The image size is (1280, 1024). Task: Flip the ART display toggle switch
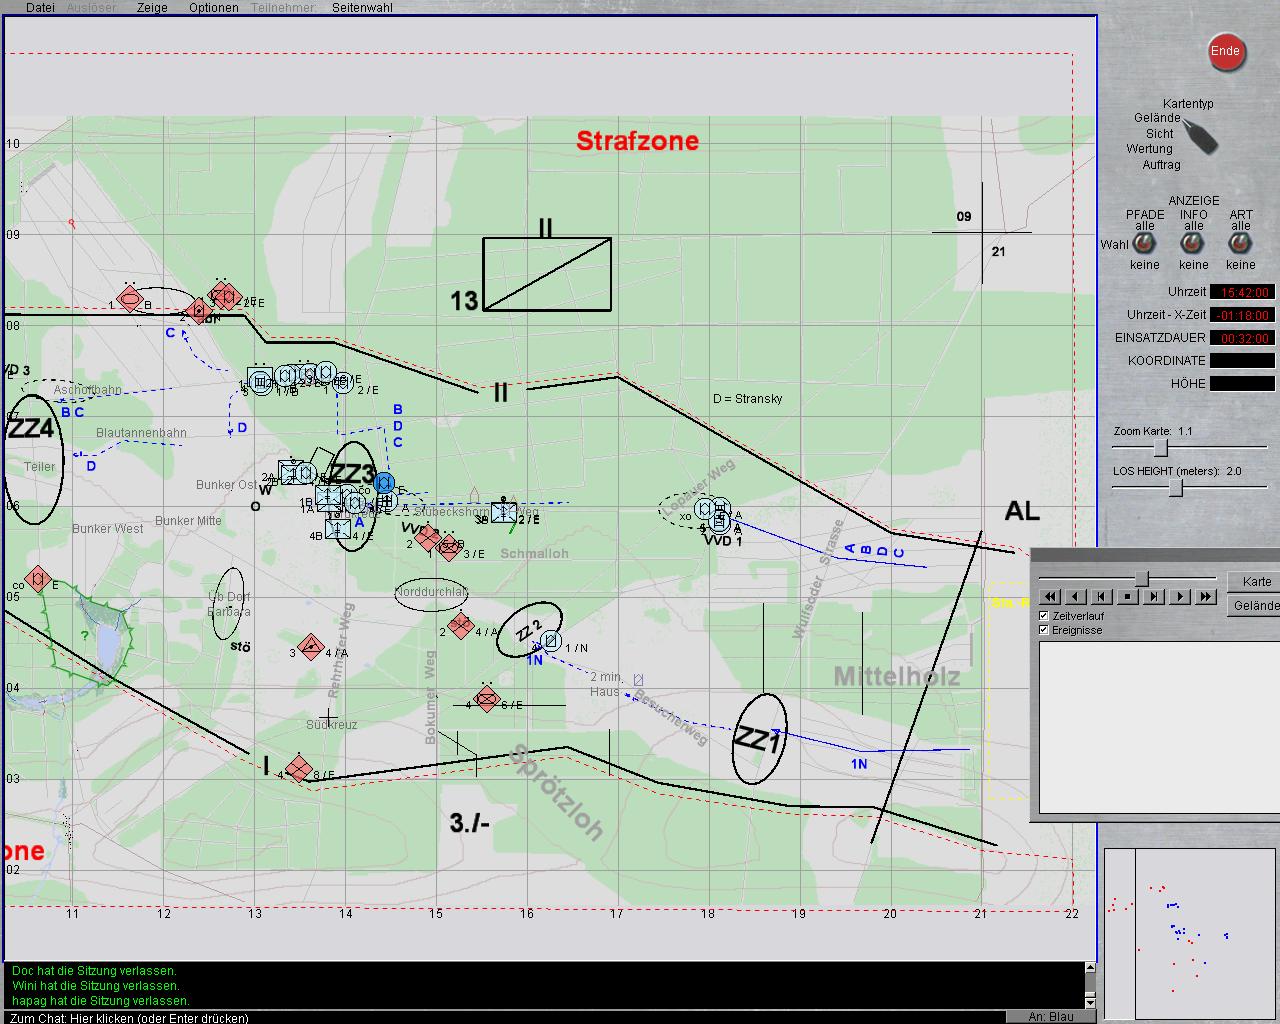1240,245
